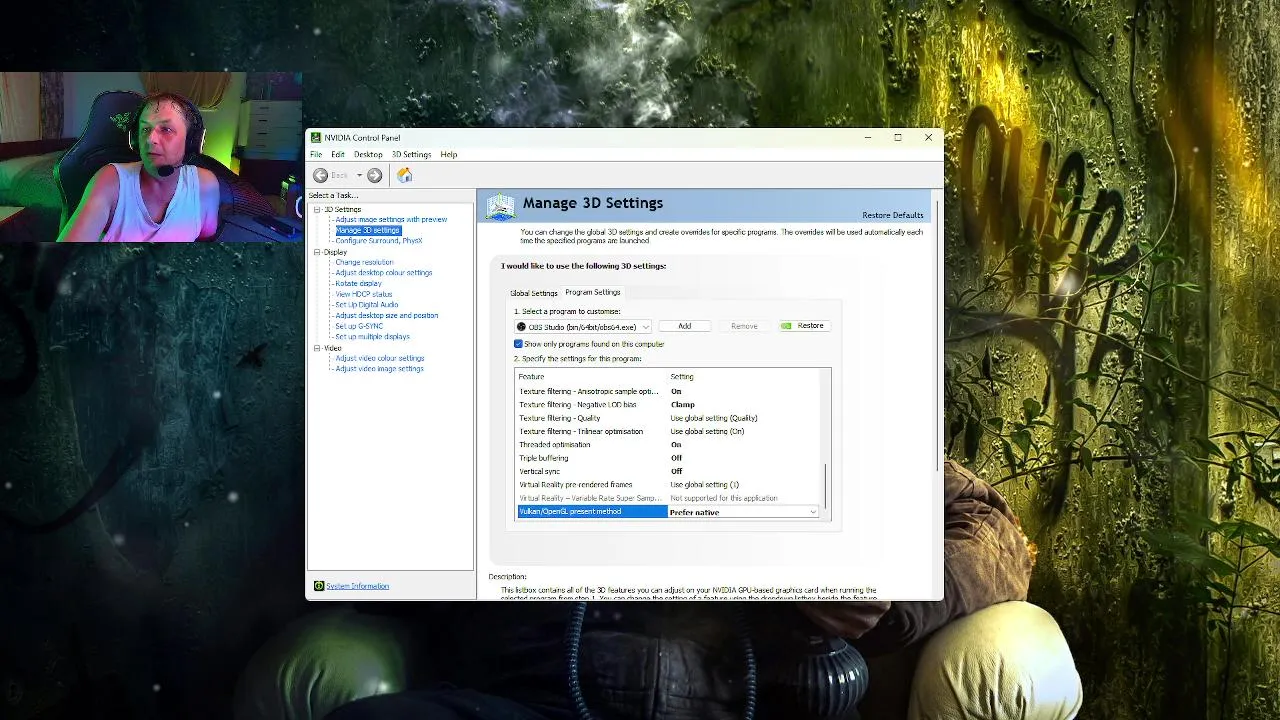Open the Edit menu
Screen dimensions: 1280x720
(338, 154)
